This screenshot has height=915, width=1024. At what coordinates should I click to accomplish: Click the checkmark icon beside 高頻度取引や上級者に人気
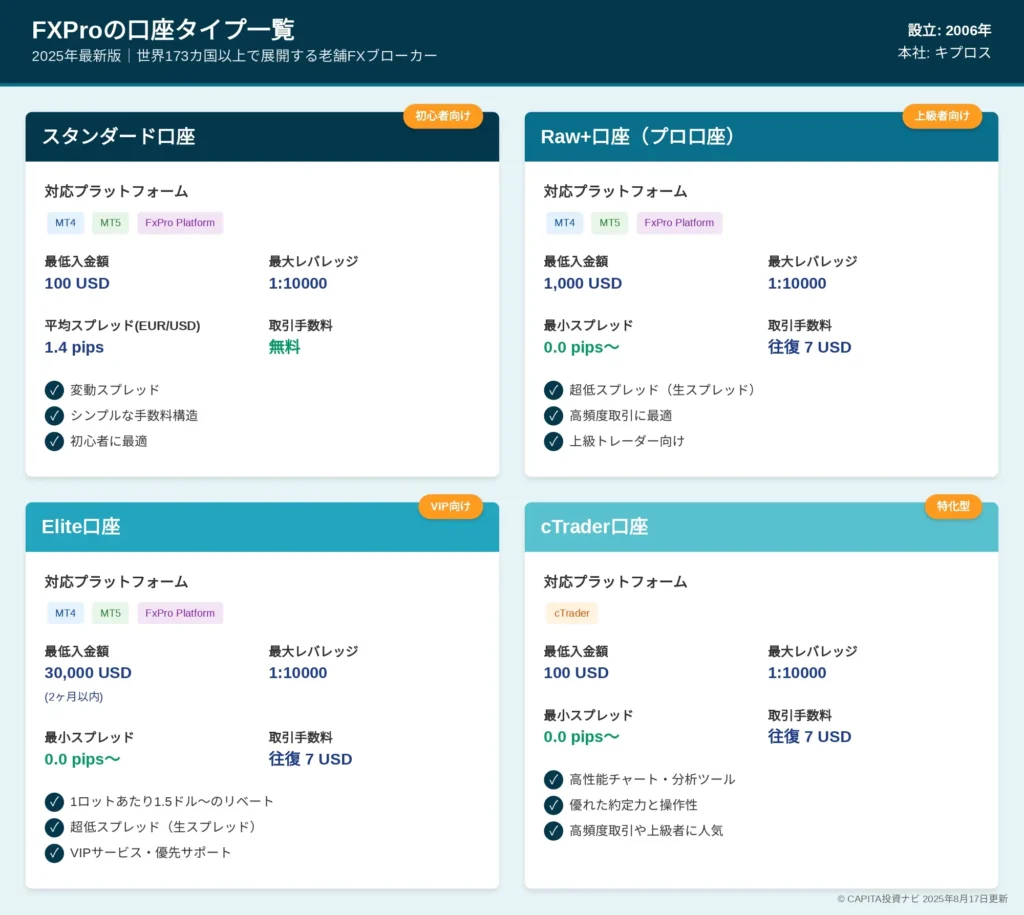tap(553, 831)
